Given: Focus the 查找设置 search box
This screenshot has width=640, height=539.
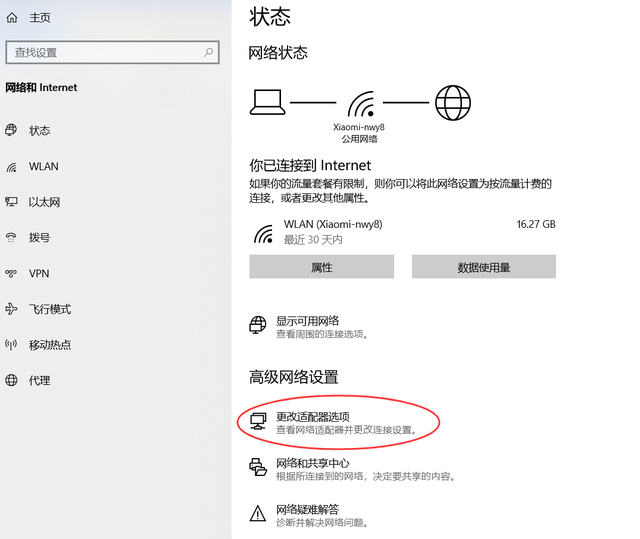Looking at the screenshot, I should [113, 52].
